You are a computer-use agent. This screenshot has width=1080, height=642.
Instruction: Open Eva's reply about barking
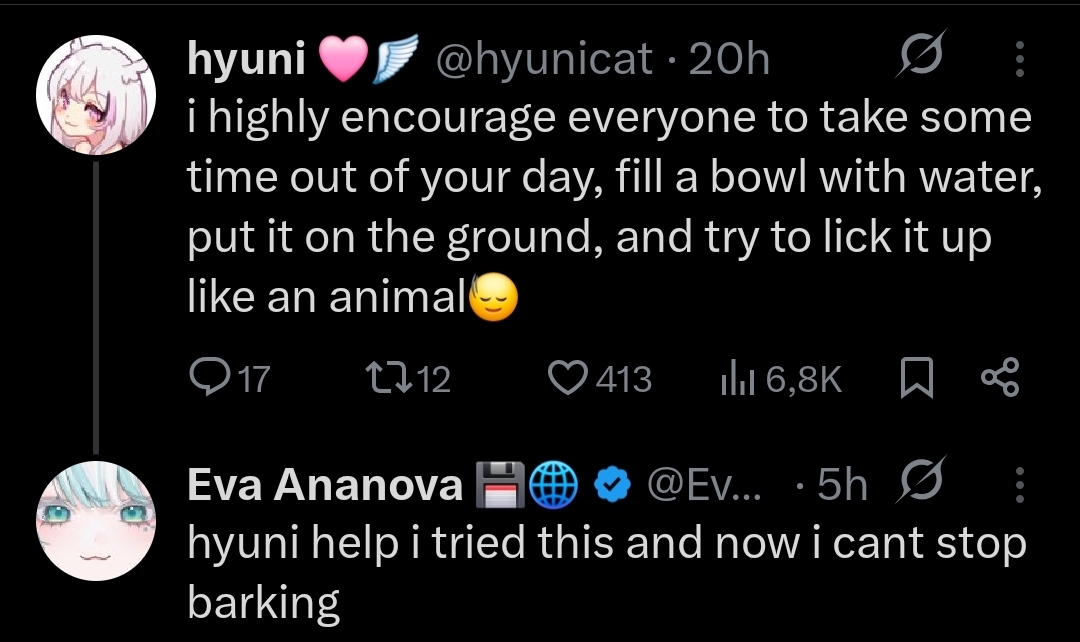click(600, 572)
